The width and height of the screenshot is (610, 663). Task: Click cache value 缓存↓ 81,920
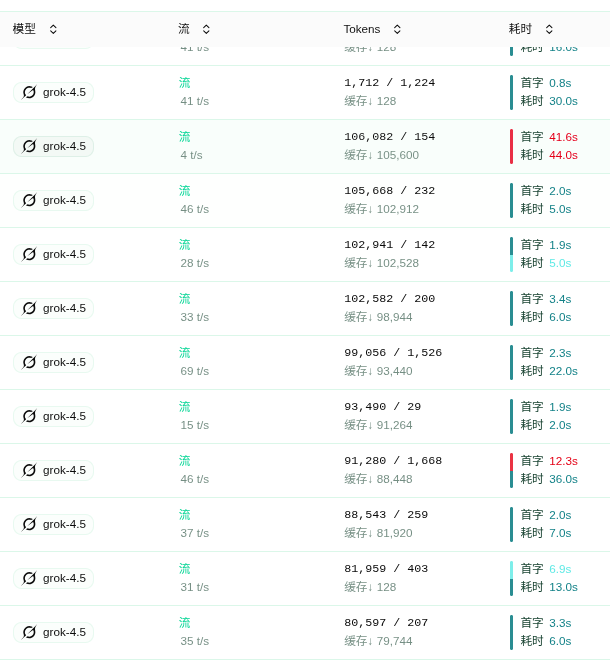click(378, 533)
